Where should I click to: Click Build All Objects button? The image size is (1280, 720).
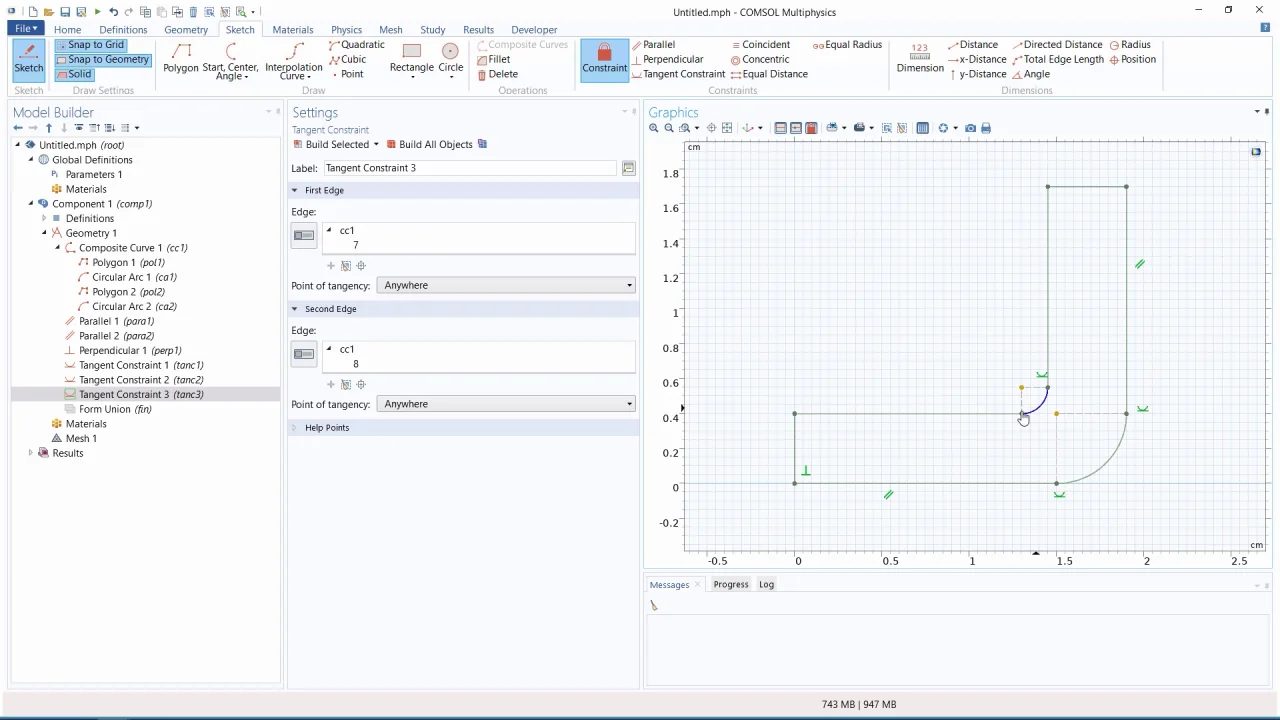pos(429,145)
